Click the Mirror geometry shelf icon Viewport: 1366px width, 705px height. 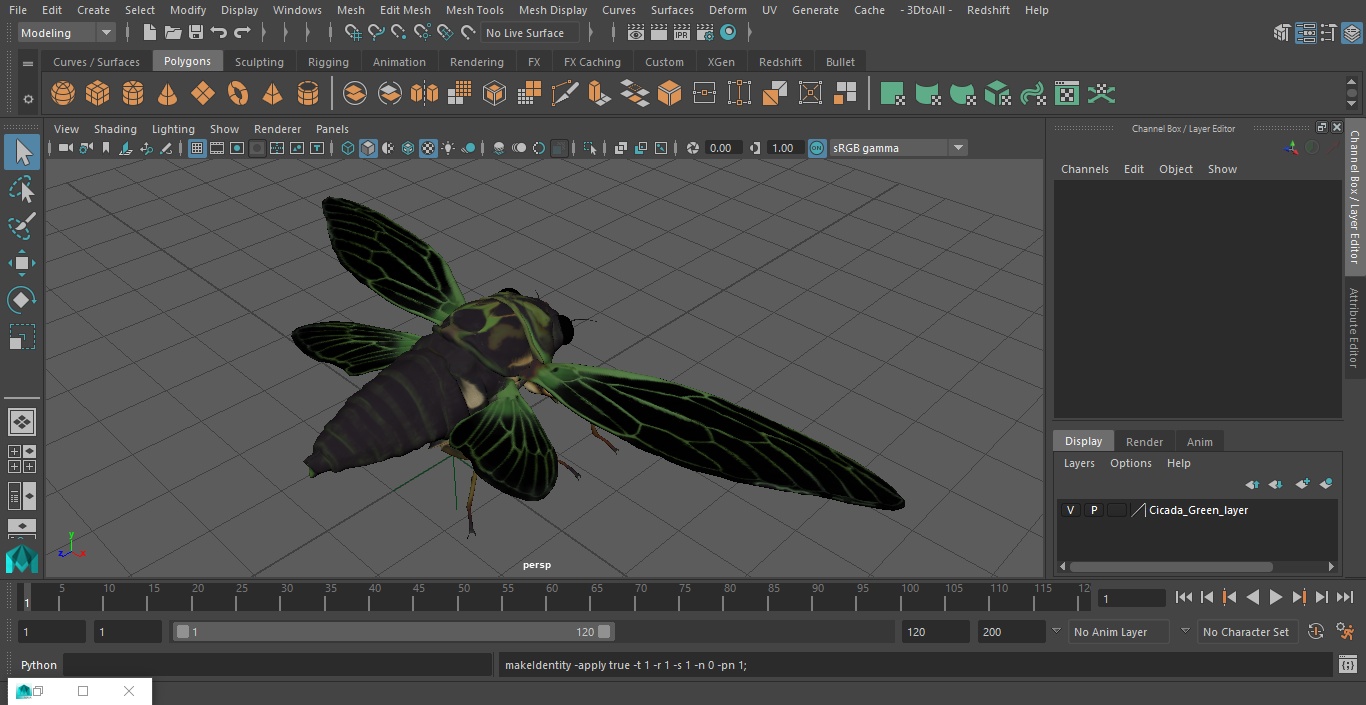pyautogui.click(x=424, y=94)
